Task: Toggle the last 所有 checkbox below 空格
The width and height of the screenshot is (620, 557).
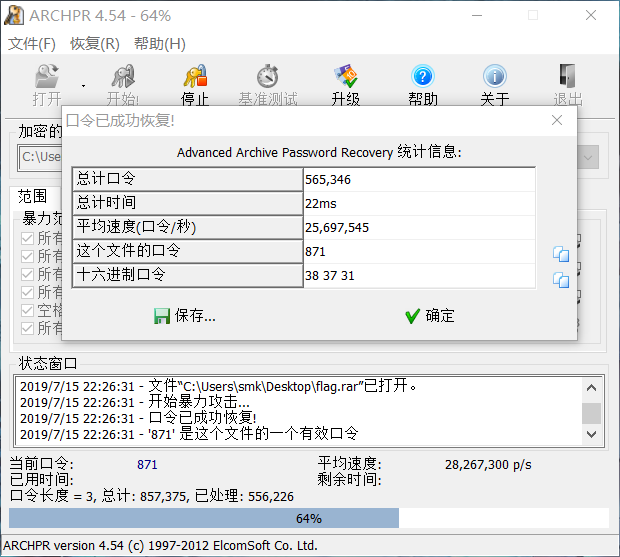Action: (27, 329)
